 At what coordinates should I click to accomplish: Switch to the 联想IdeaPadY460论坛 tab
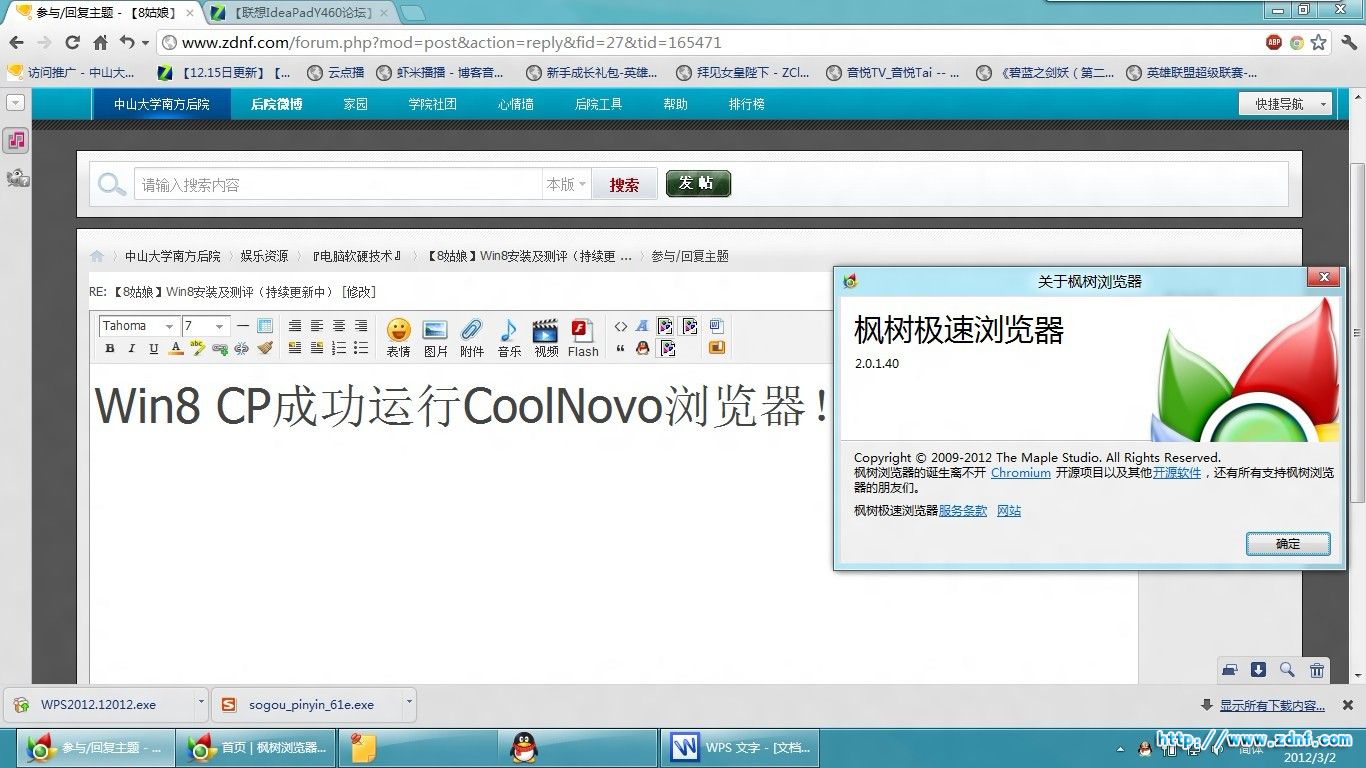click(299, 13)
